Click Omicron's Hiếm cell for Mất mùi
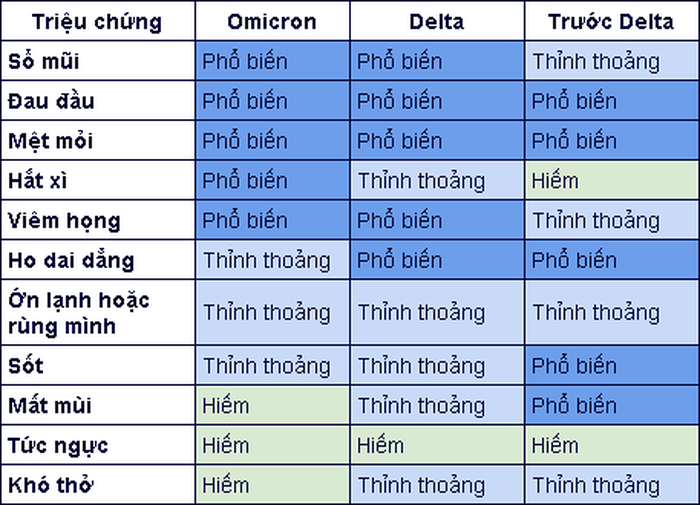 (x=226, y=405)
